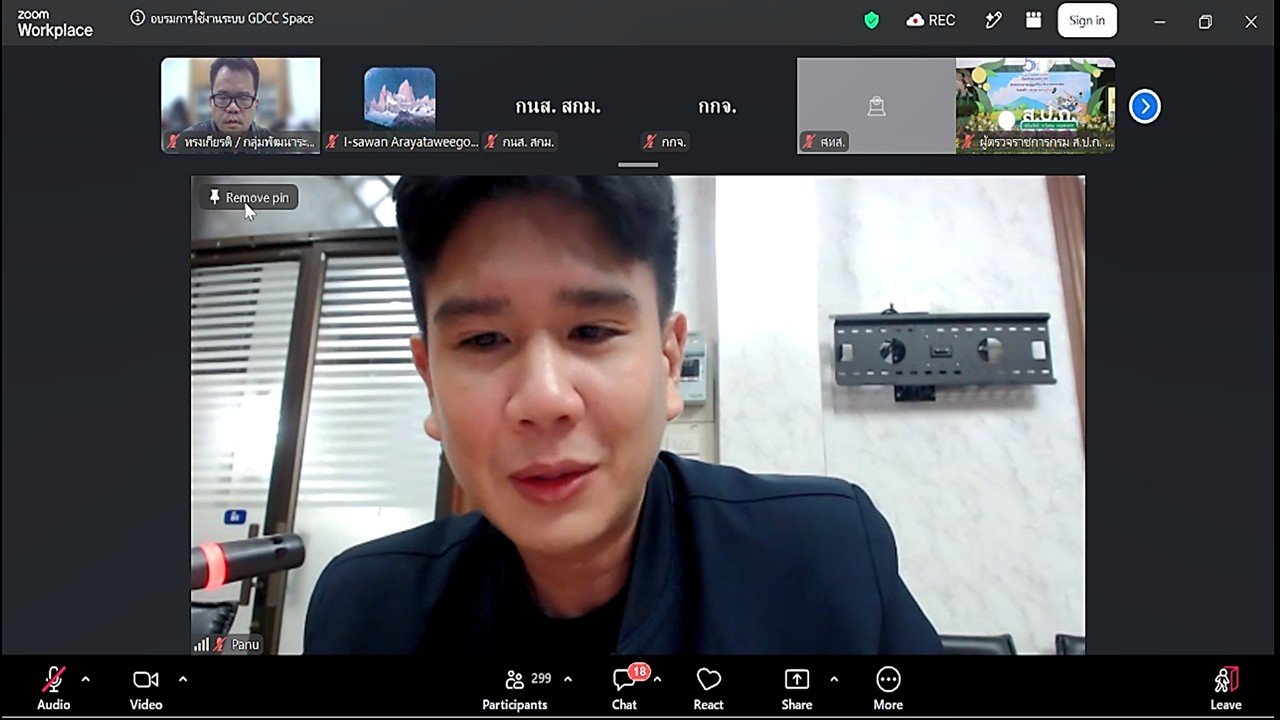Expand chat options caret
This screenshot has width=1280, height=720.
click(x=657, y=680)
